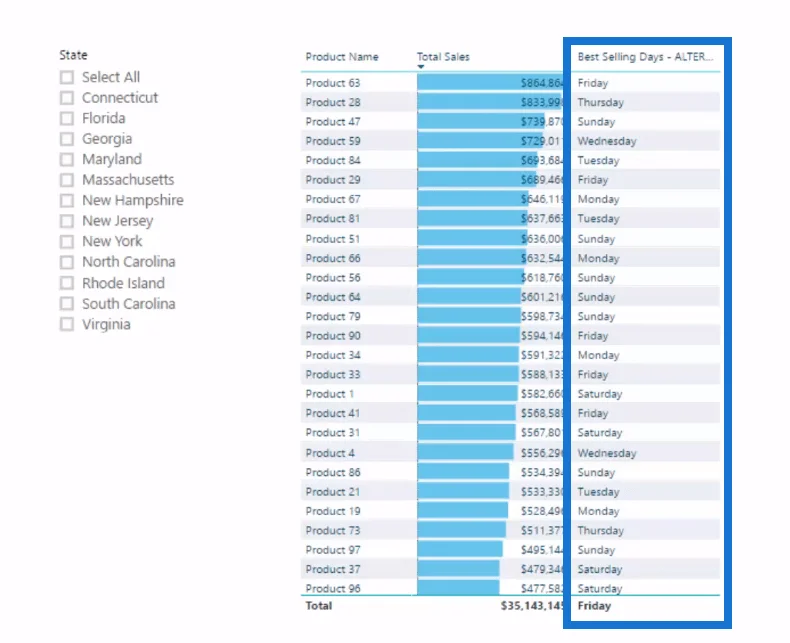
Task: Select the New Jersey checkbox
Action: (x=67, y=221)
